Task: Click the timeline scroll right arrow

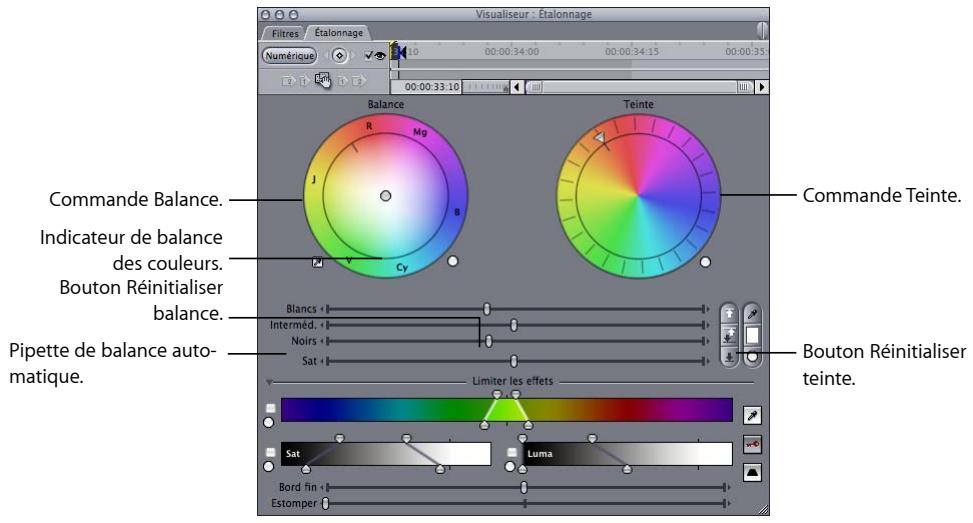Action: click(x=761, y=87)
